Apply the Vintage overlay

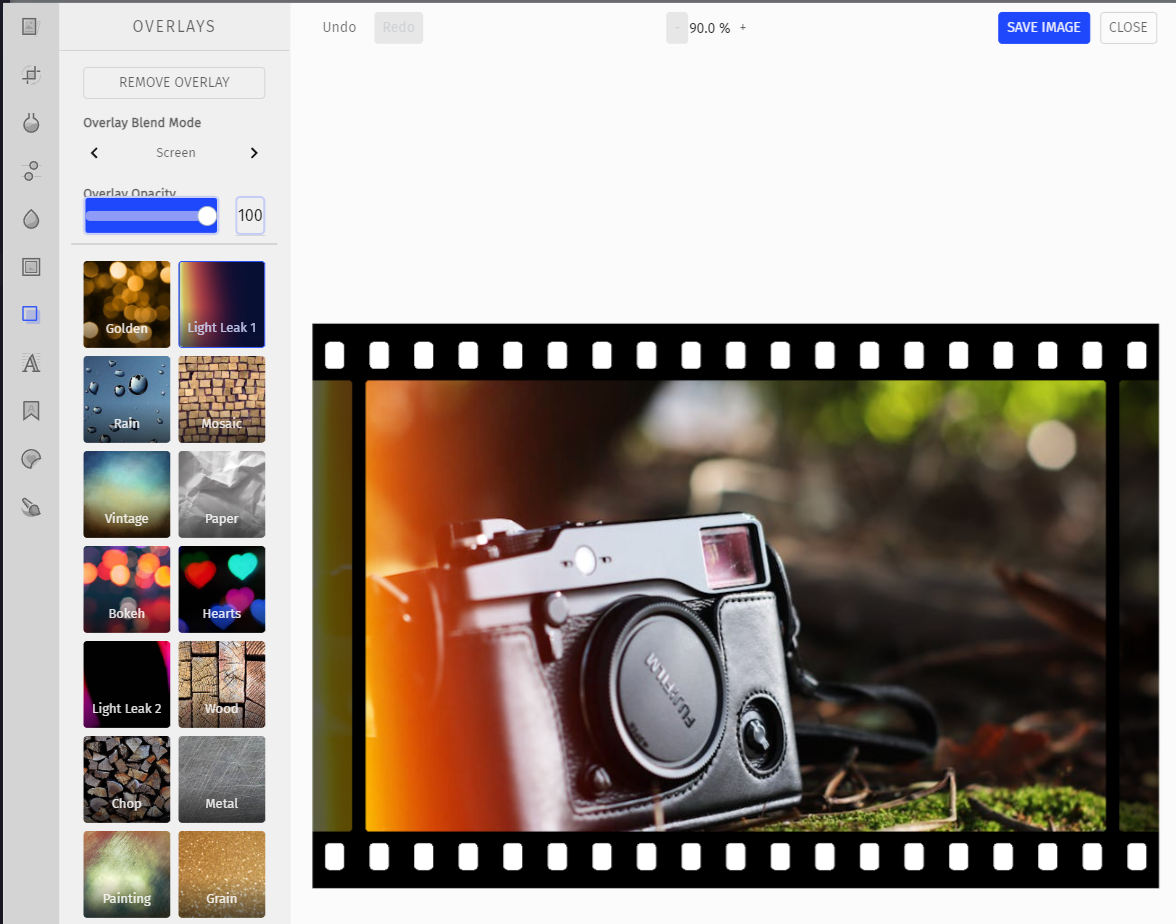(127, 494)
